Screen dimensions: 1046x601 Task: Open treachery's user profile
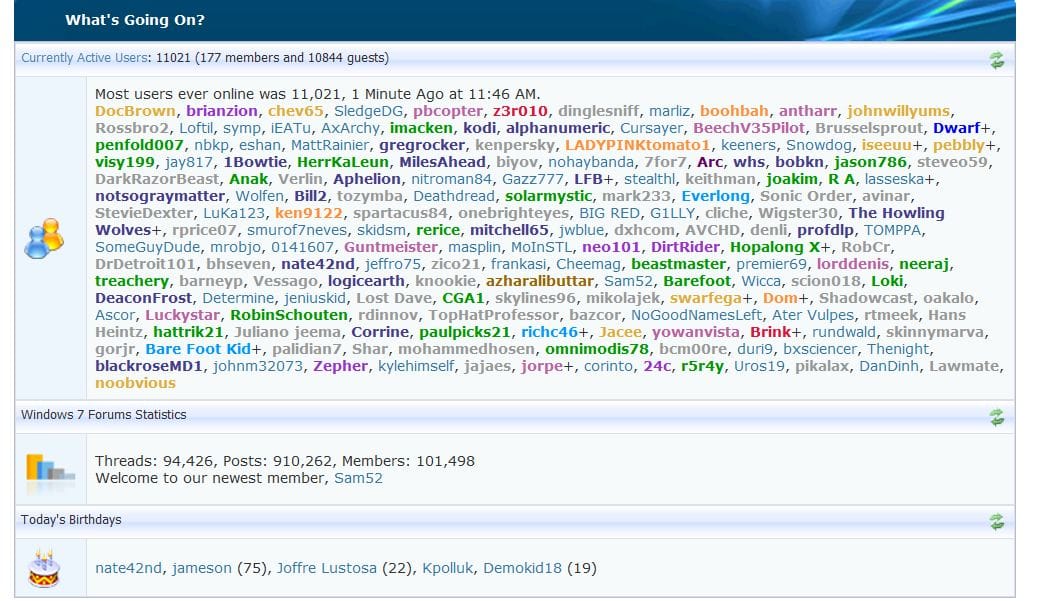[x=131, y=281]
